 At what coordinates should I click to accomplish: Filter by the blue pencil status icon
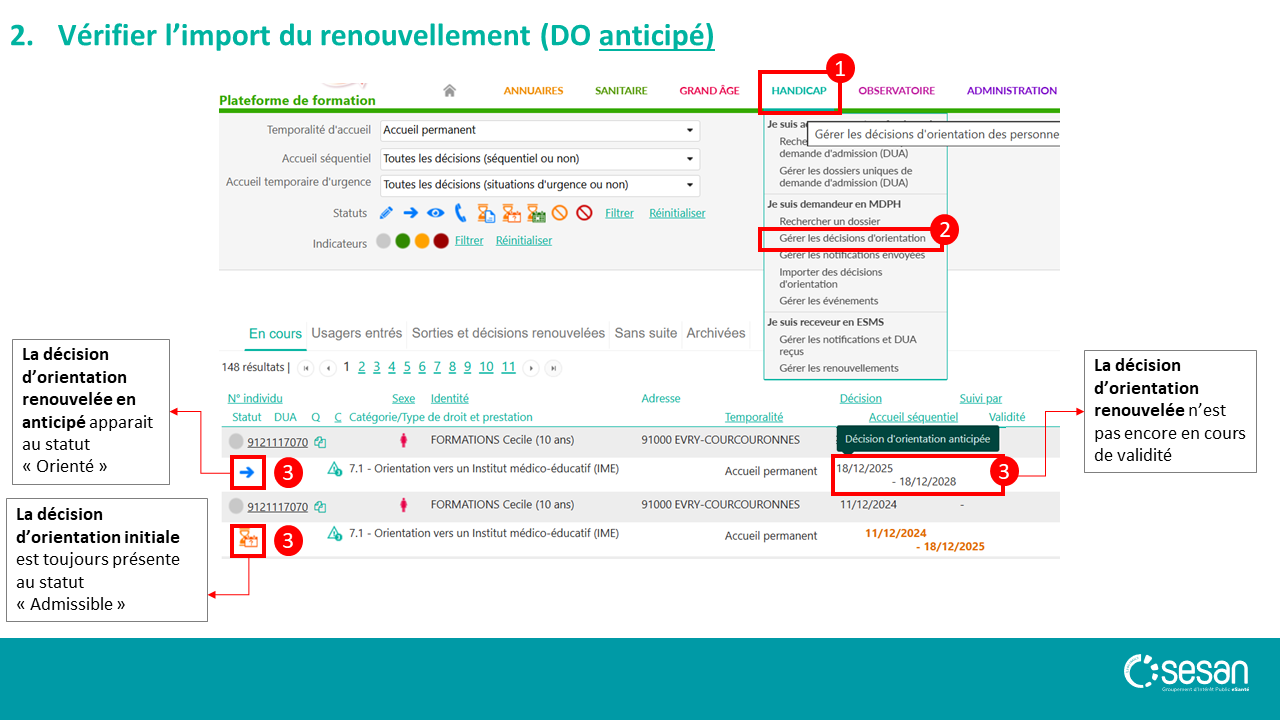click(x=387, y=213)
